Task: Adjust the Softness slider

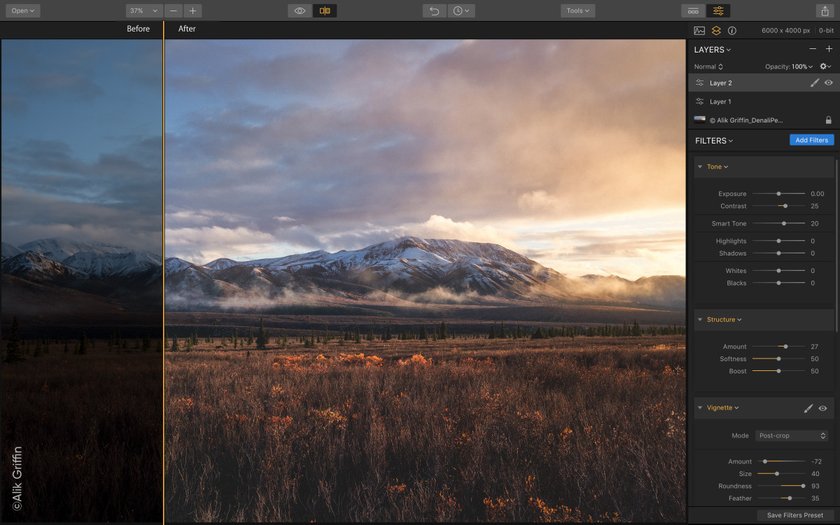Action: [x=778, y=359]
